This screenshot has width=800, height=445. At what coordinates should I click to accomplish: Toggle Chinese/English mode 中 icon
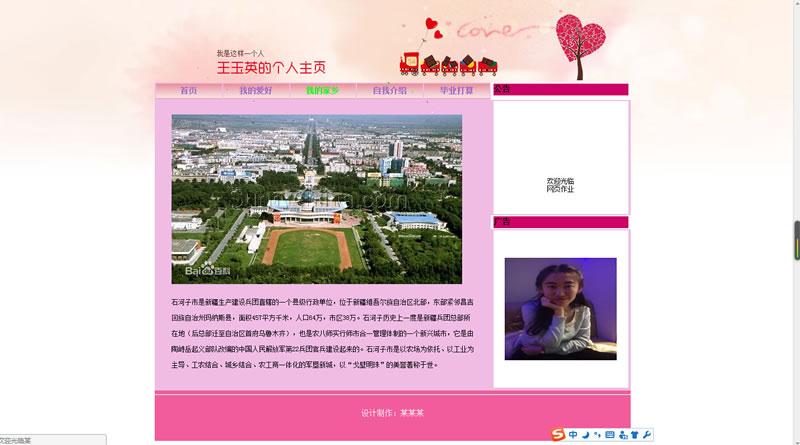(573, 434)
